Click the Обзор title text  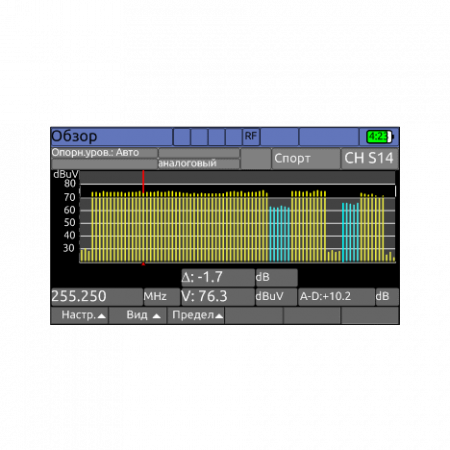[x=74, y=136]
